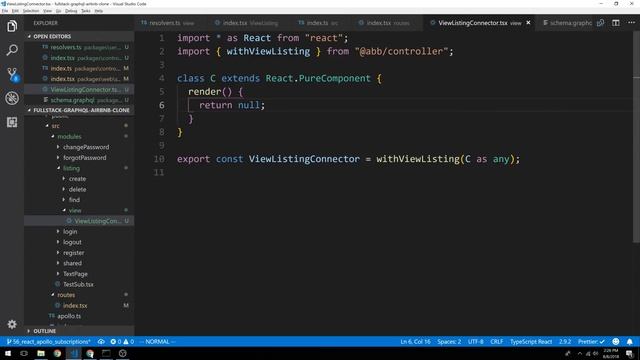Split the editor with split icon
The width and height of the screenshot is (640, 360).
tap(616, 23)
